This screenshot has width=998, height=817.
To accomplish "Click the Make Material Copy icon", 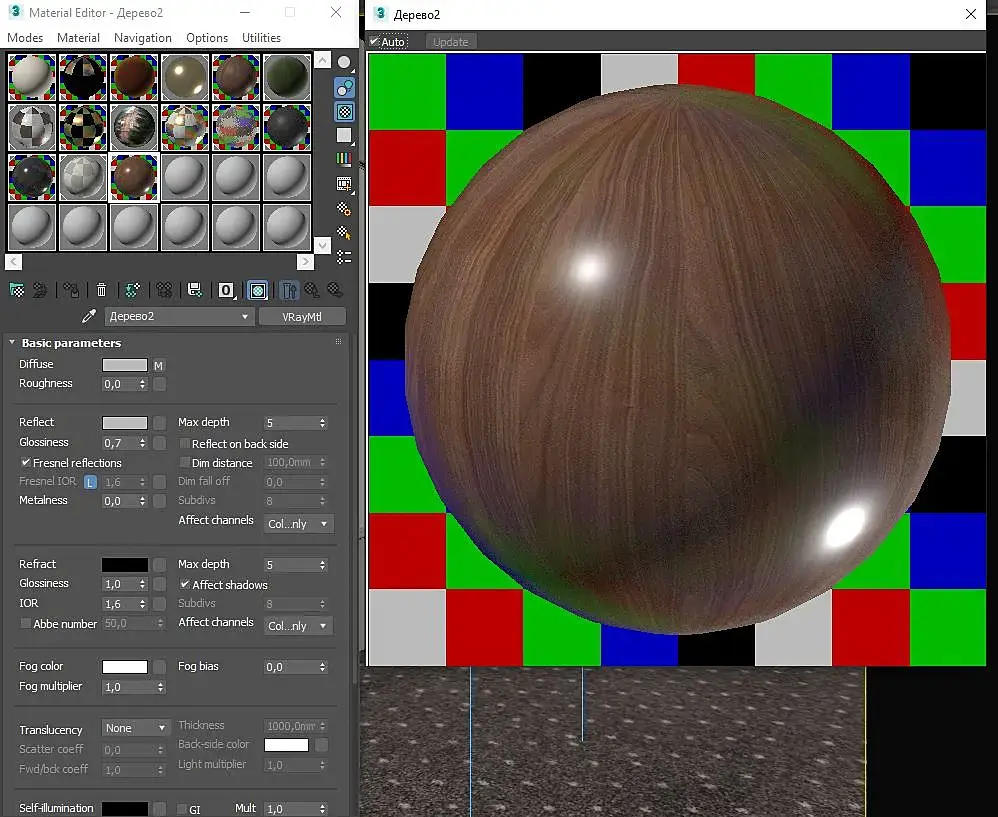I will pyautogui.click(x=132, y=291).
